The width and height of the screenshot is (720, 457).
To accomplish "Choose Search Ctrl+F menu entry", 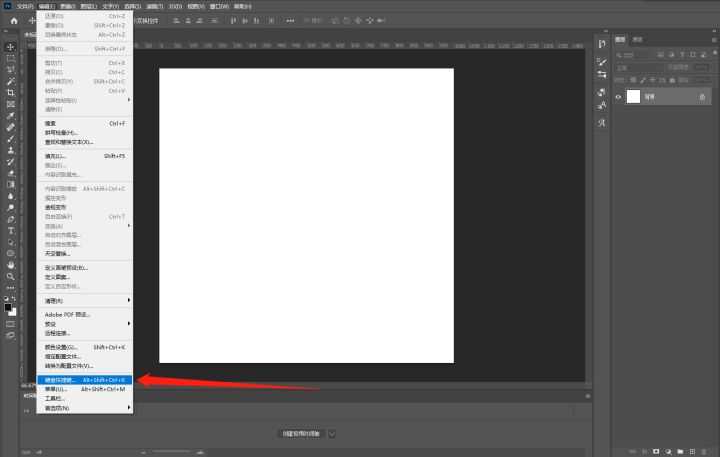I will (x=85, y=124).
